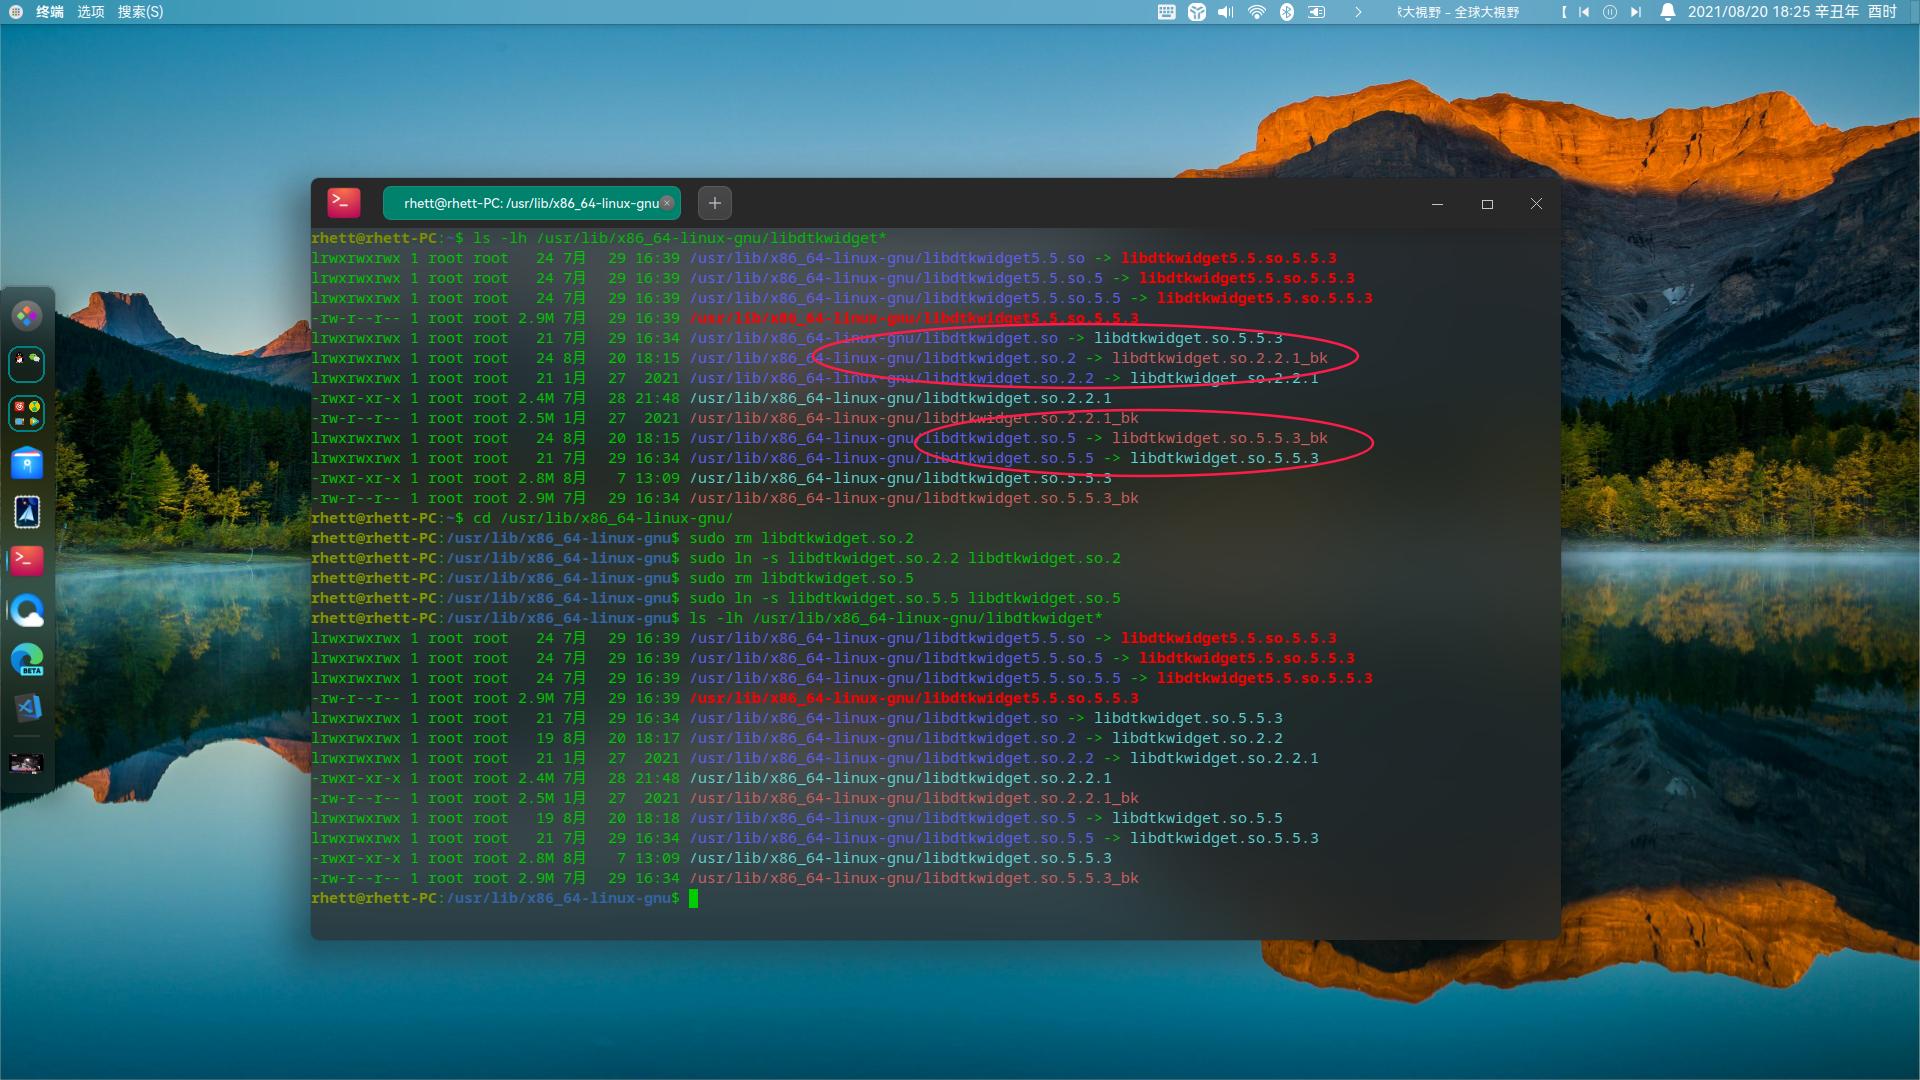Open the Wi-Fi network tray icon
Screen dimensions: 1920x1080
[x=1257, y=12]
